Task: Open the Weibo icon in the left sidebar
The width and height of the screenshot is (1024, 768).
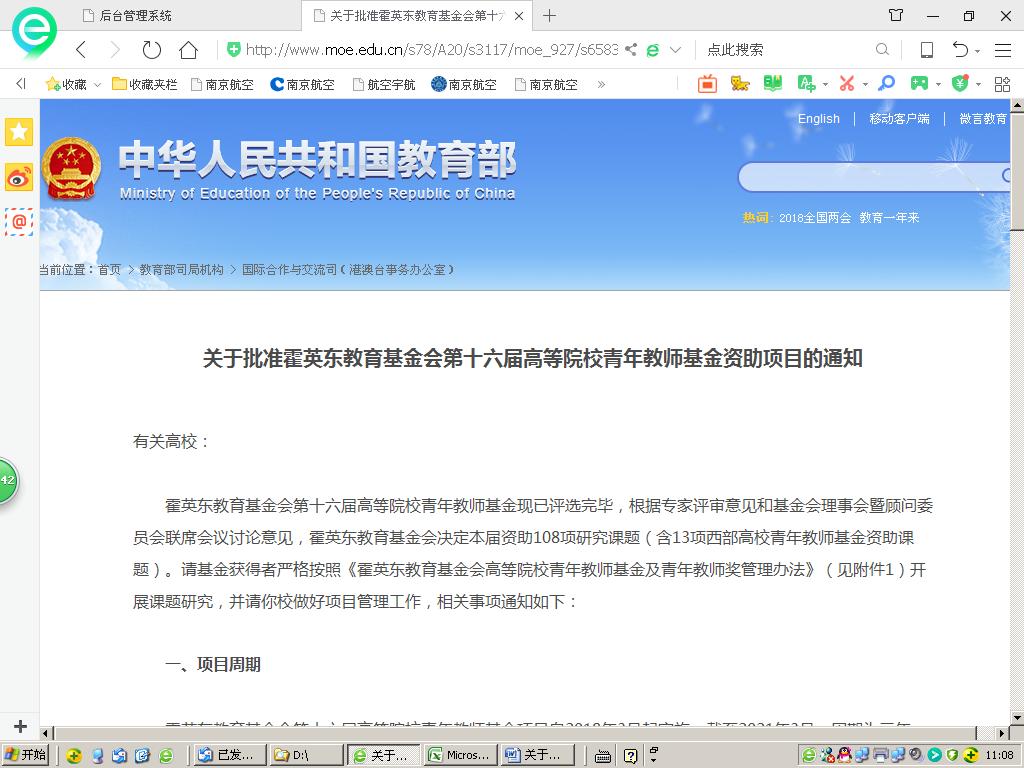Action: click(19, 177)
